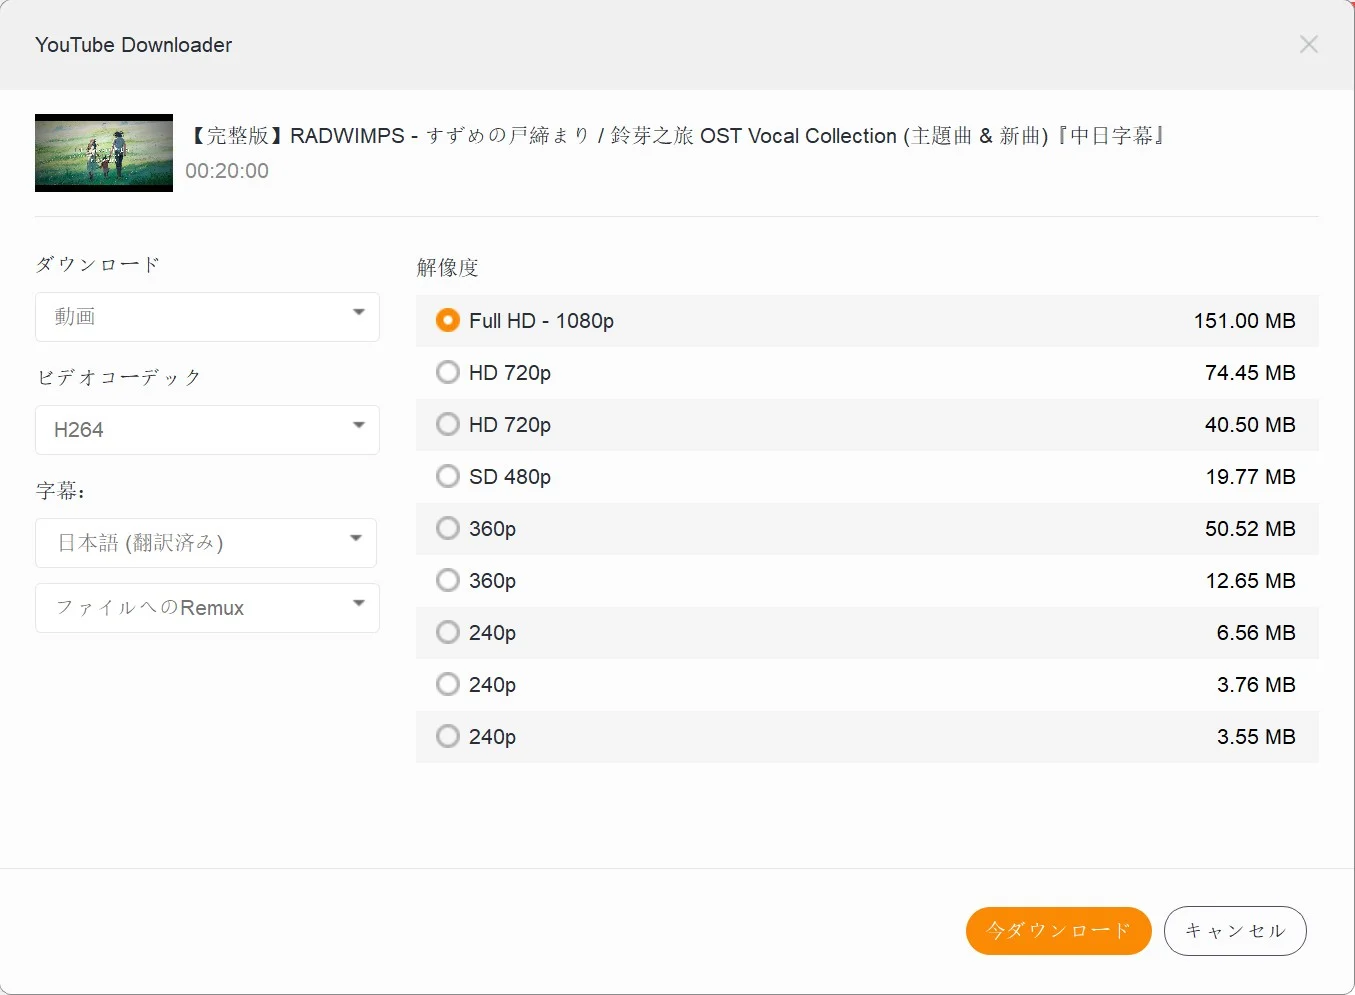Open the ファイルへのRemux dropdown
1355x995 pixels.
tap(207, 608)
